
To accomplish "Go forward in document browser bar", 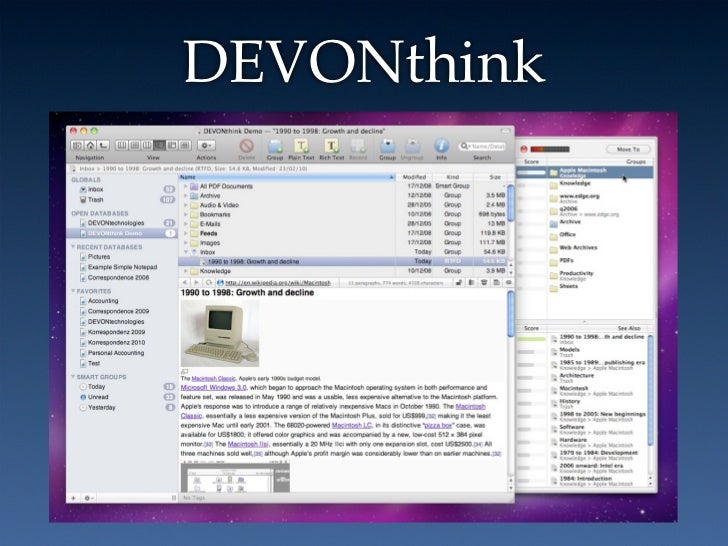I will click(196, 282).
